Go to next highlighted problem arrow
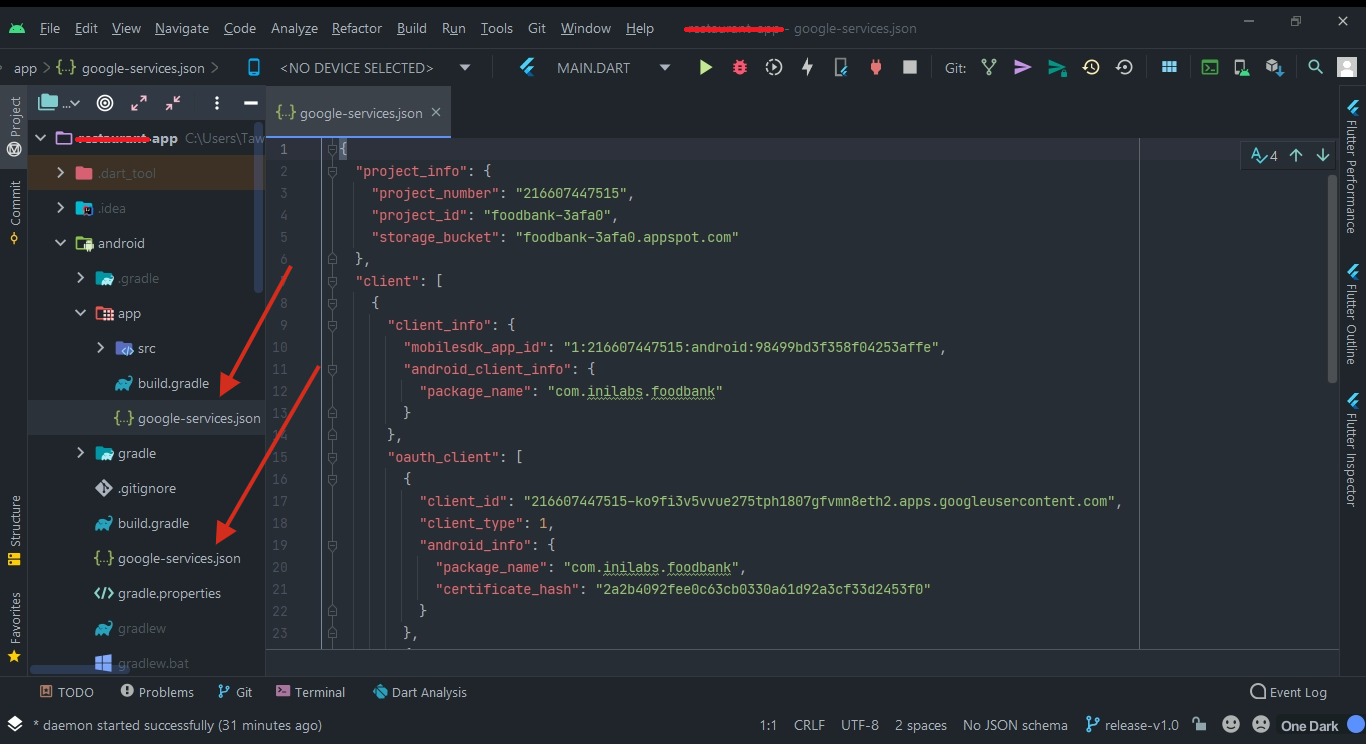The image size is (1366, 744). [x=1323, y=155]
